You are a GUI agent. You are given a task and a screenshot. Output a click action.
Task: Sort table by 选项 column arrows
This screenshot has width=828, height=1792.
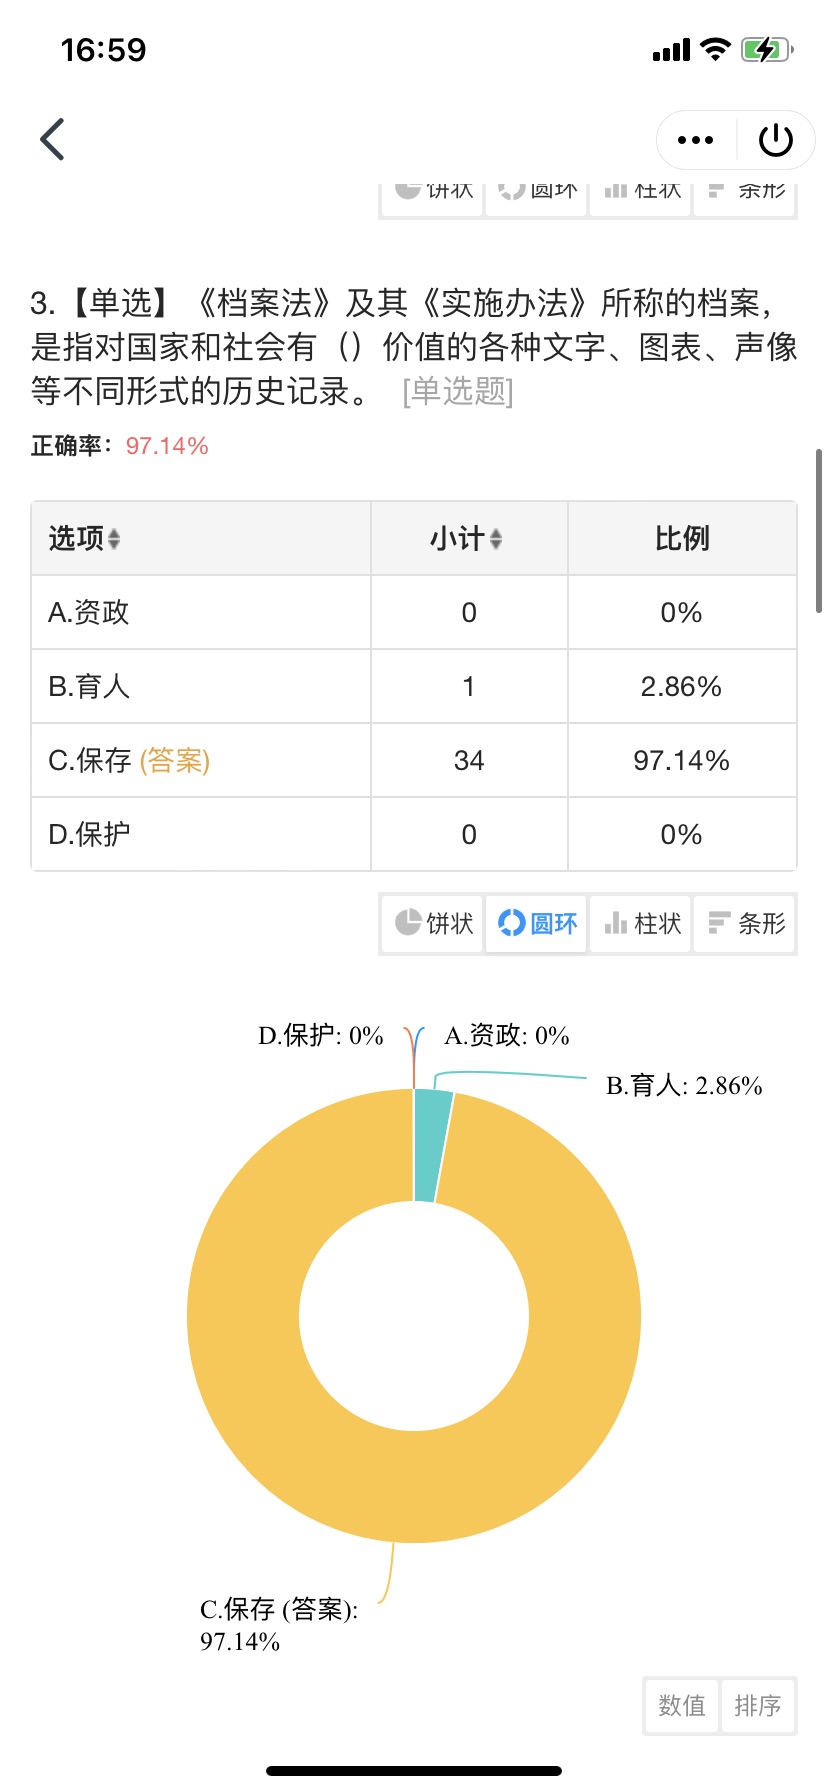click(x=114, y=539)
